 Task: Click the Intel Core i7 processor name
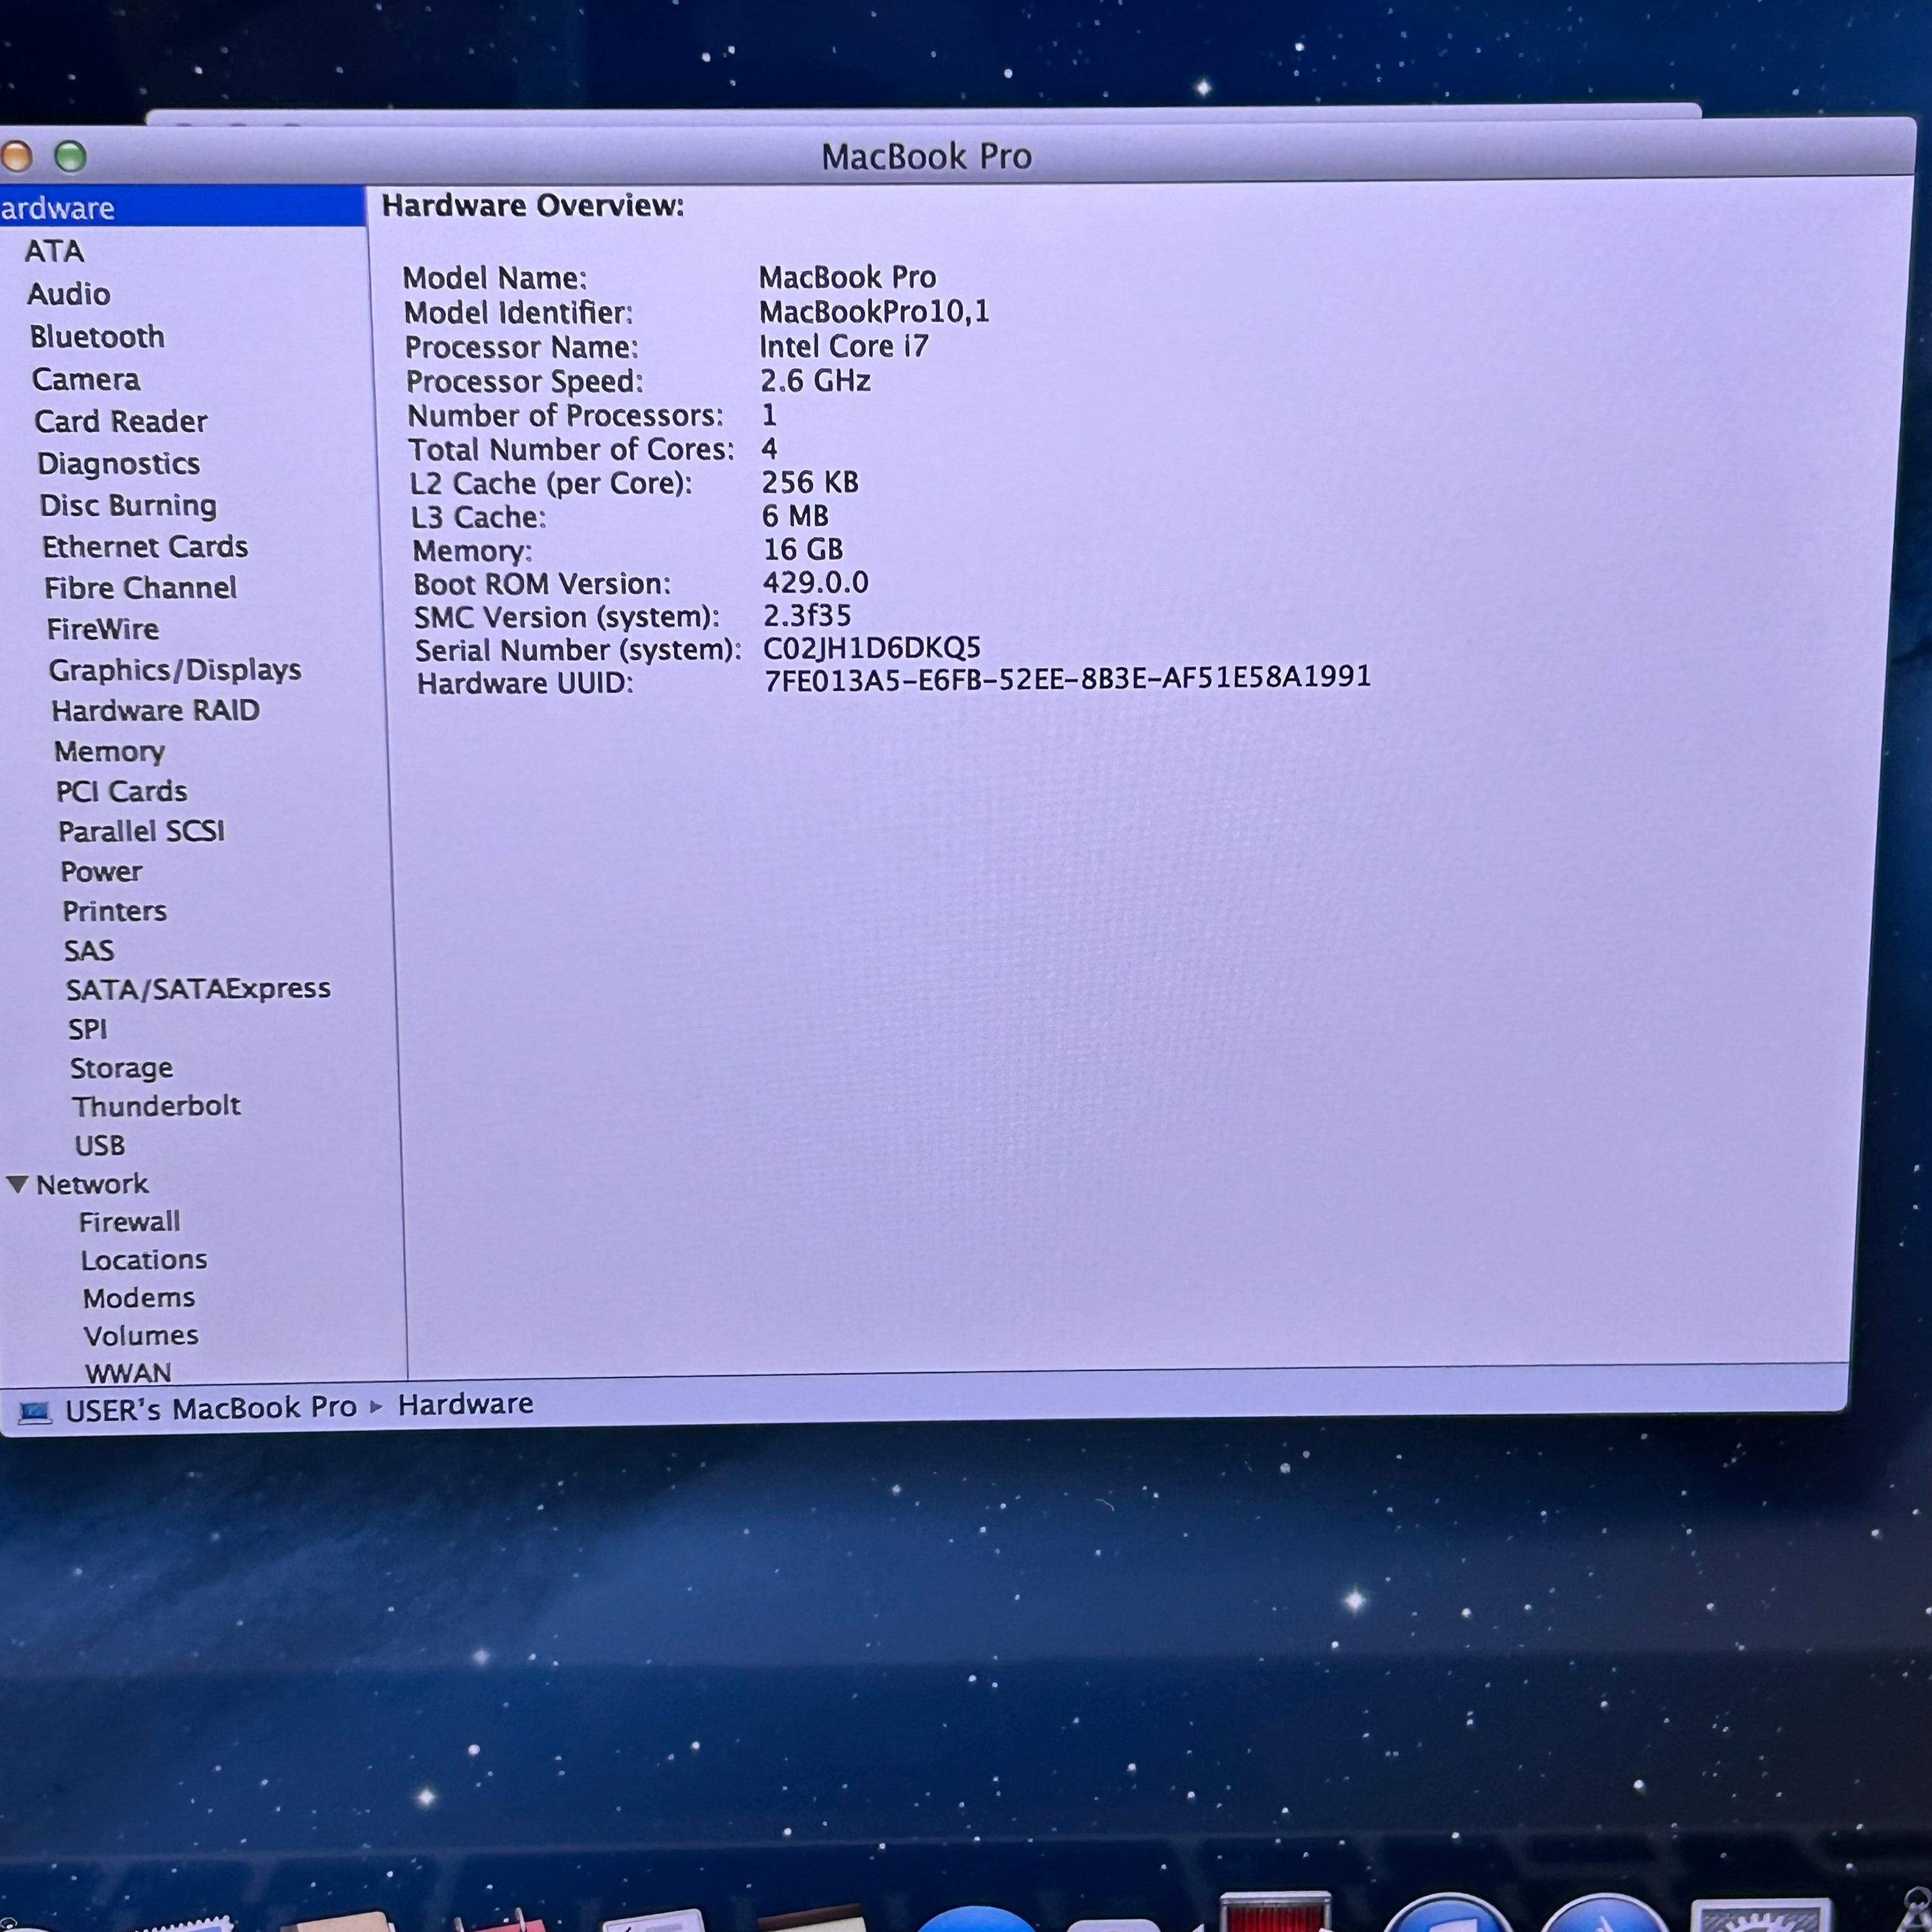[x=844, y=346]
